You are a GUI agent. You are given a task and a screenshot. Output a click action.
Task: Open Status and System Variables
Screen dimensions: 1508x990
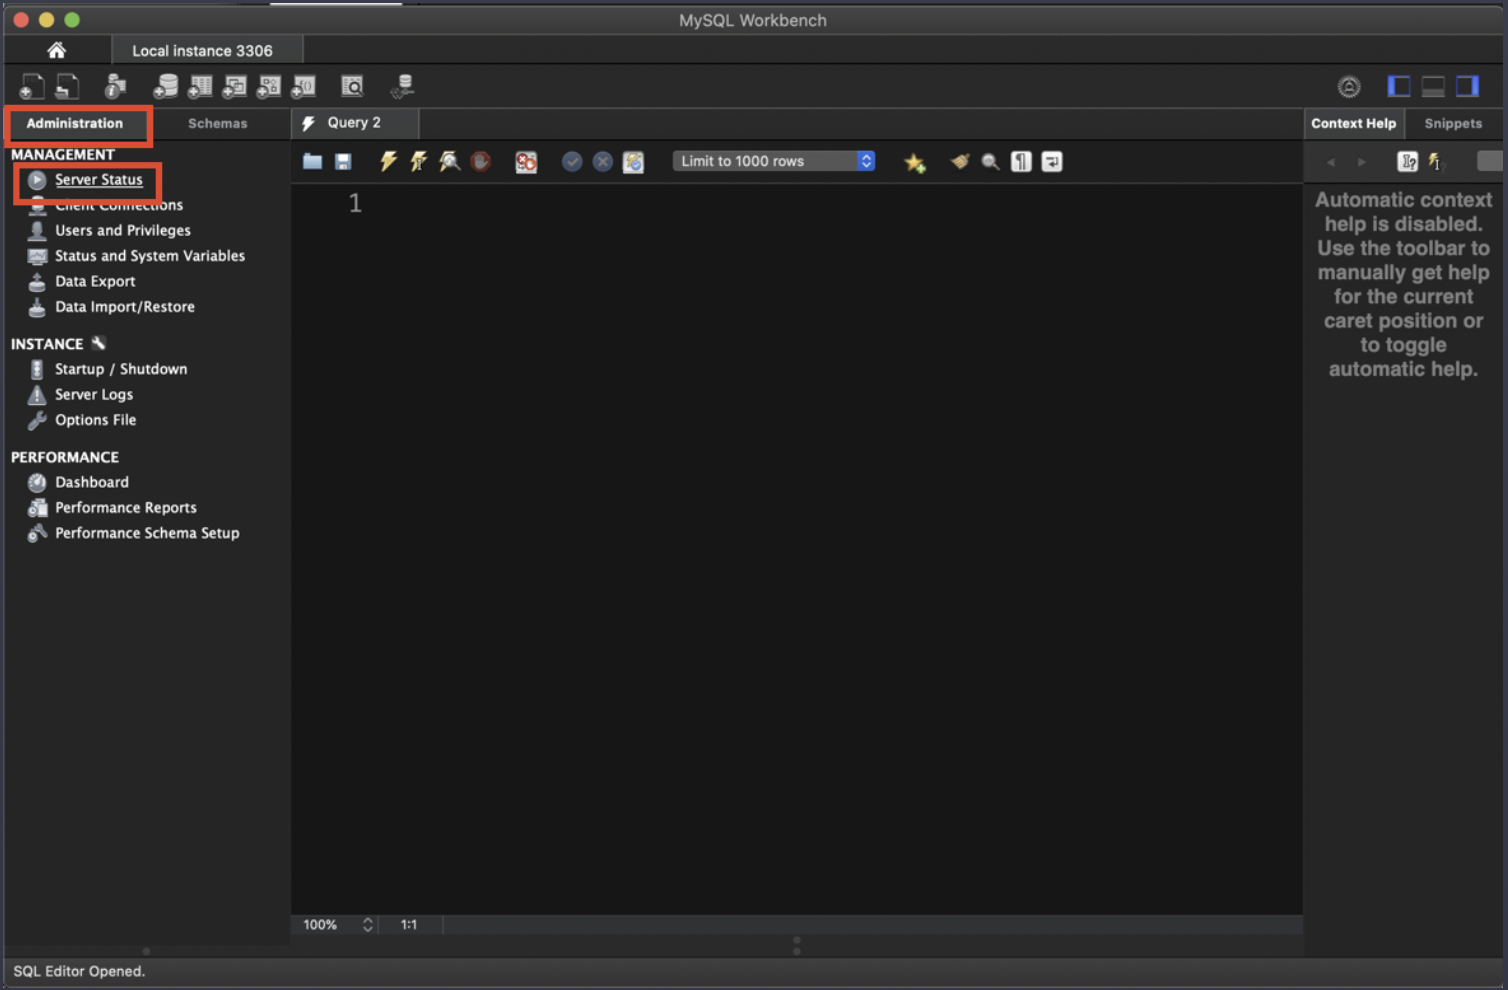149,256
